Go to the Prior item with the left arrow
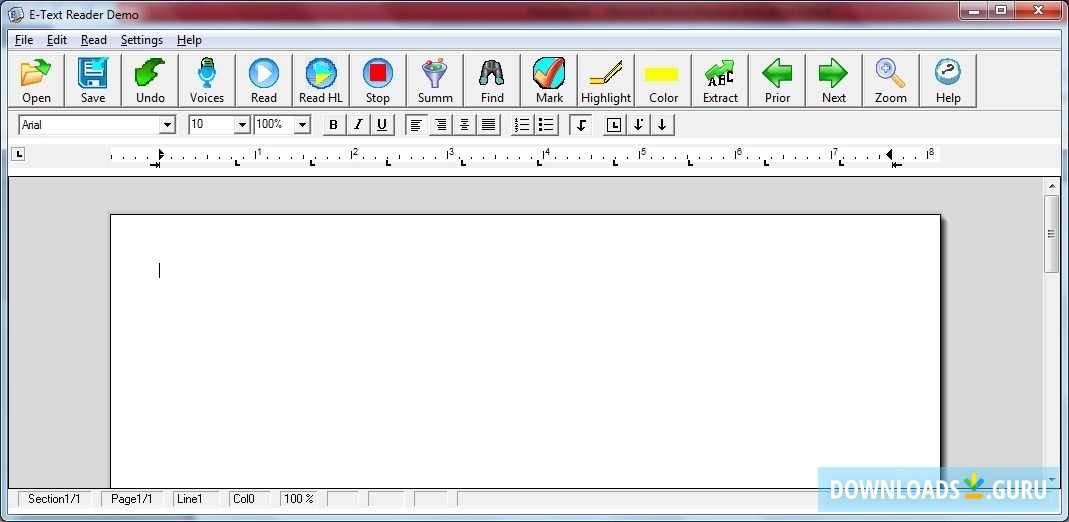 click(x=777, y=80)
